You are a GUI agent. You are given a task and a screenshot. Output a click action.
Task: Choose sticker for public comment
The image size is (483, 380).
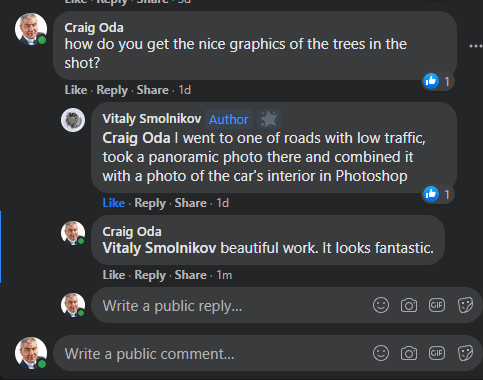click(x=465, y=353)
